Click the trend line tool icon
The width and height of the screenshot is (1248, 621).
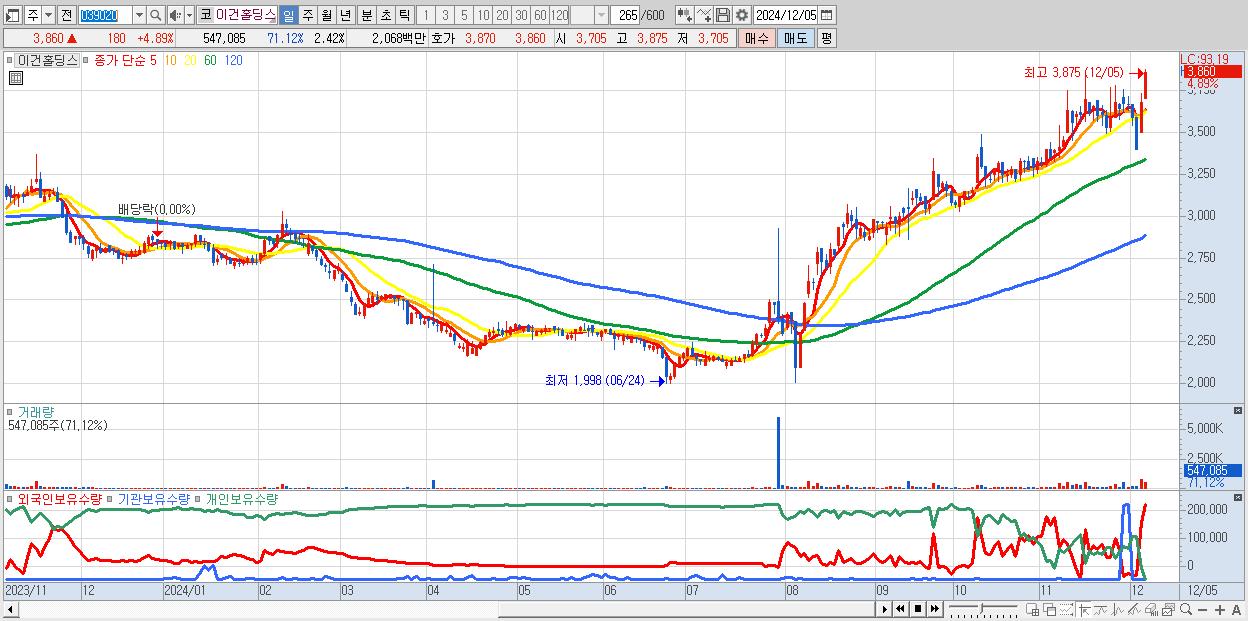[1101, 609]
